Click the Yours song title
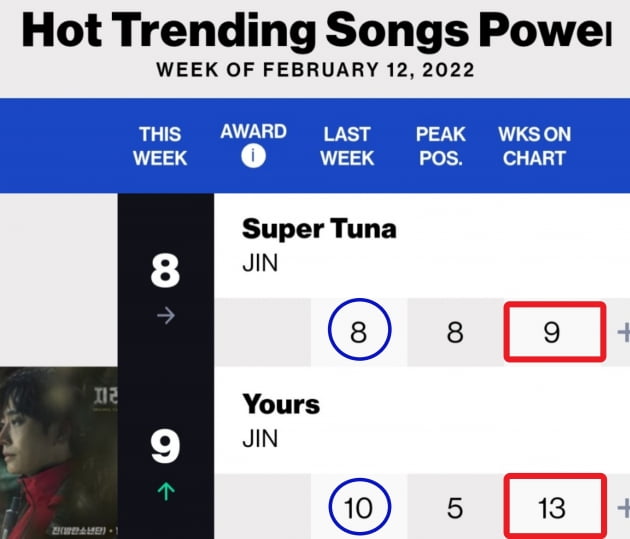This screenshot has width=630, height=539. [281, 404]
